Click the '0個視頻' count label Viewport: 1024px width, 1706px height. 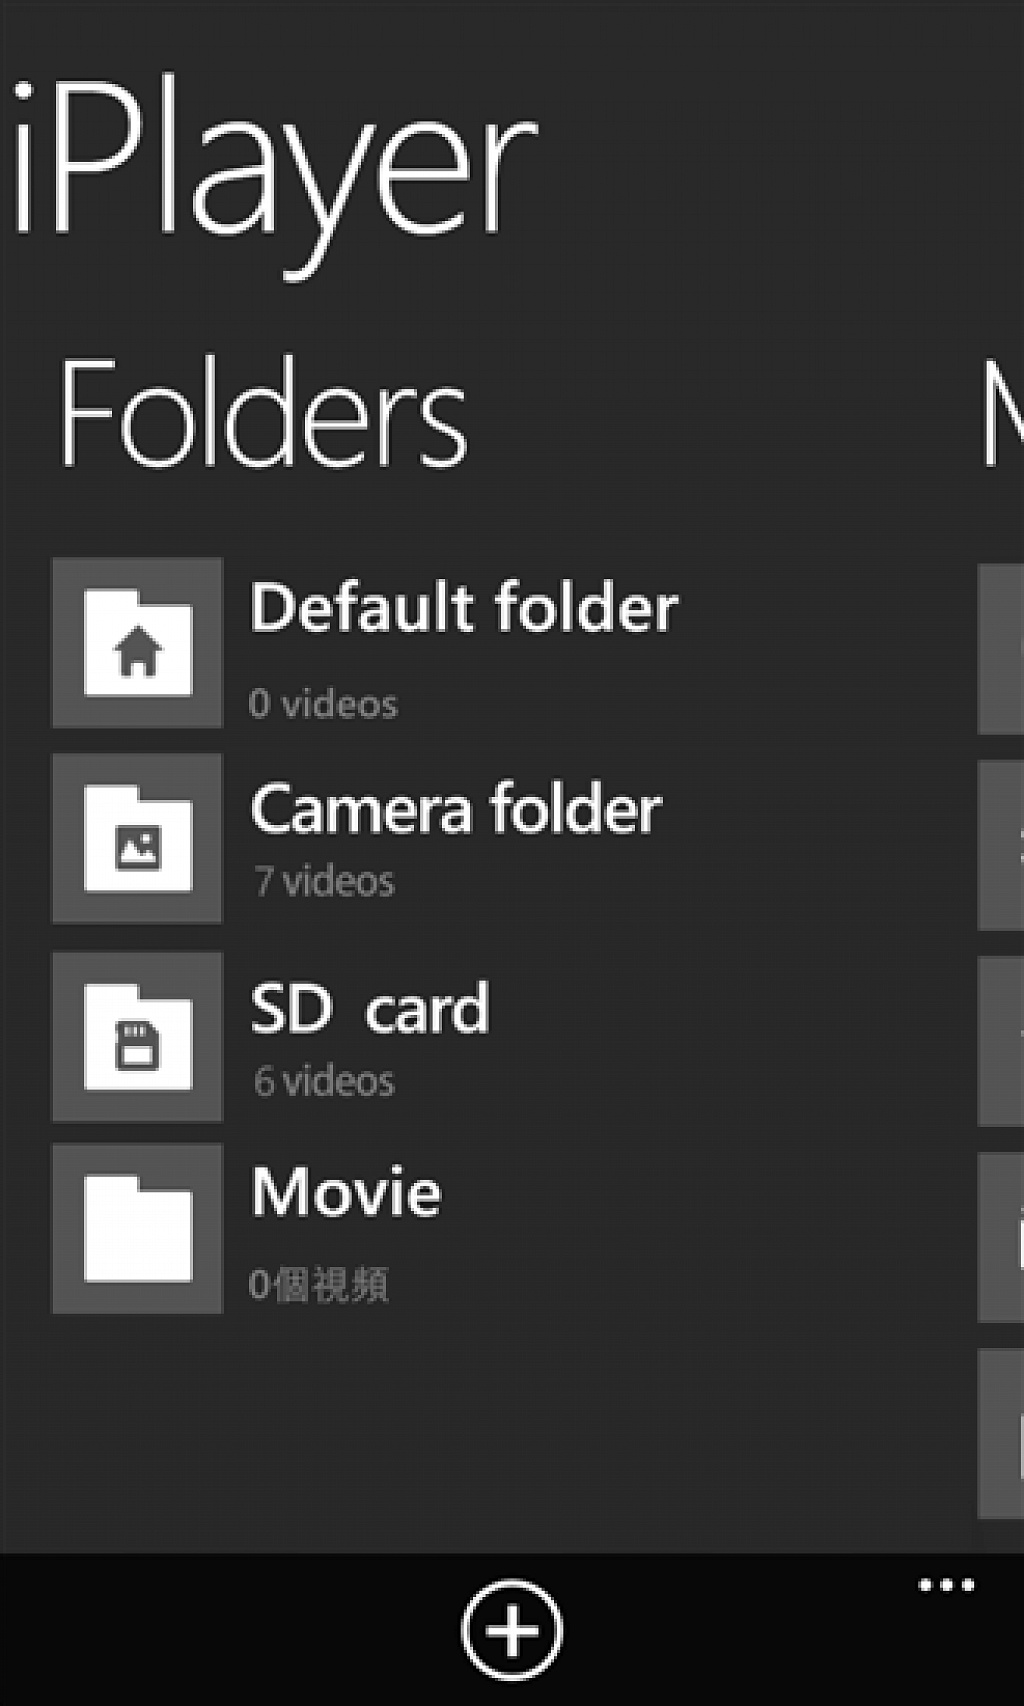[x=319, y=1285]
